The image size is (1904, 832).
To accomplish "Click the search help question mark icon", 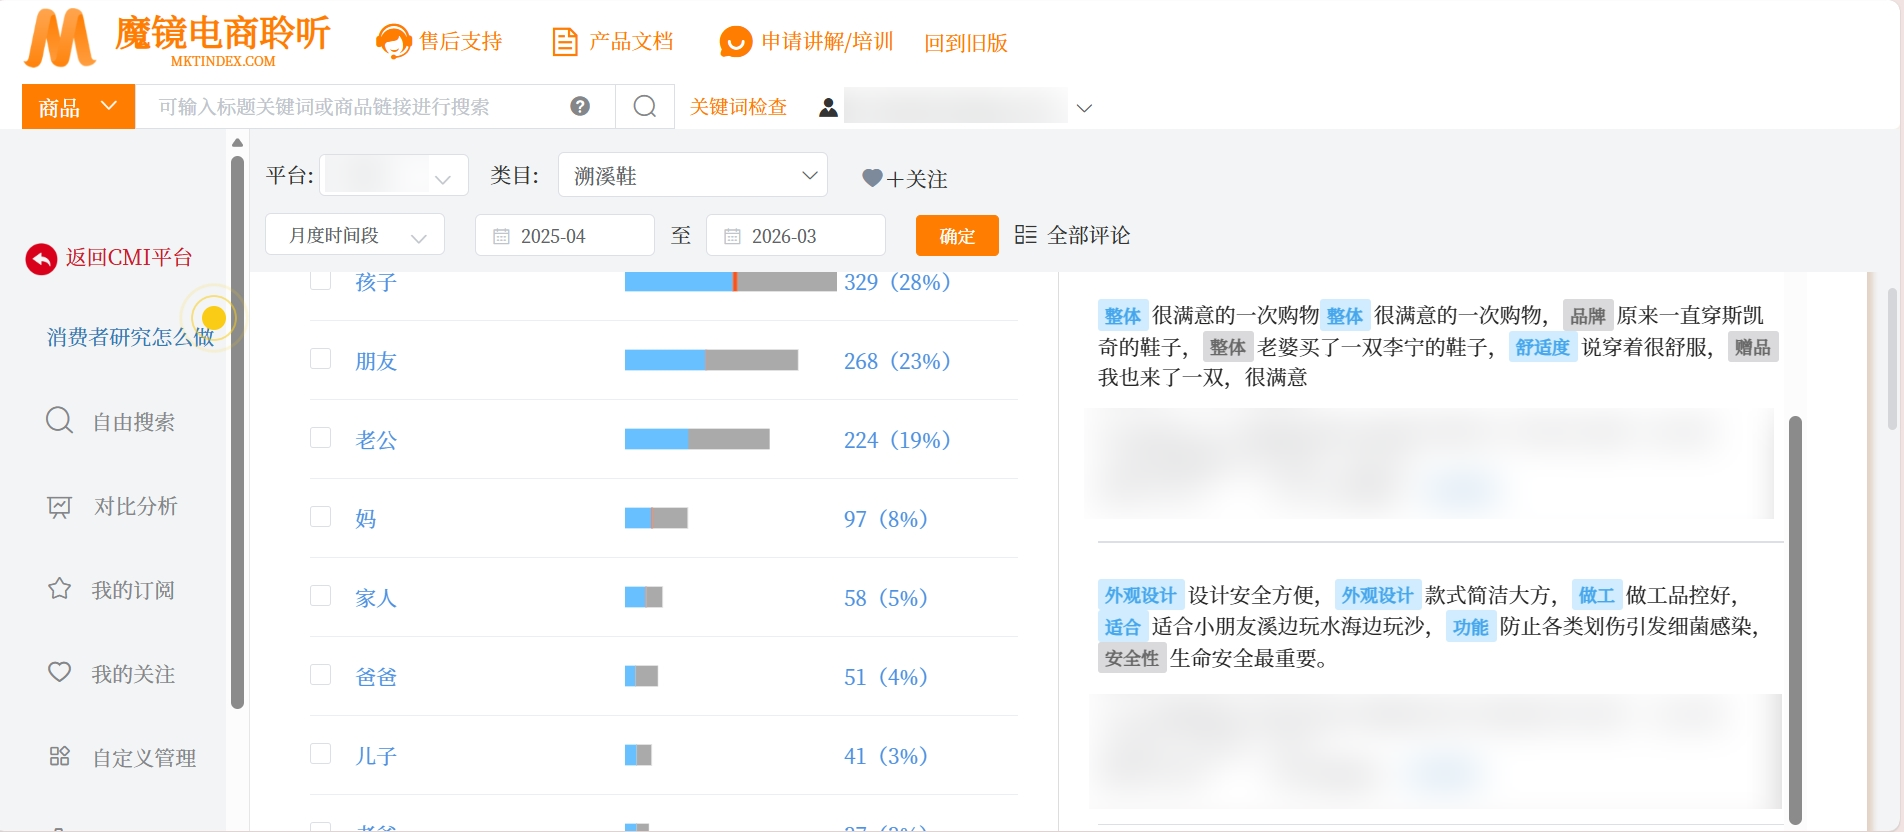I will (580, 106).
